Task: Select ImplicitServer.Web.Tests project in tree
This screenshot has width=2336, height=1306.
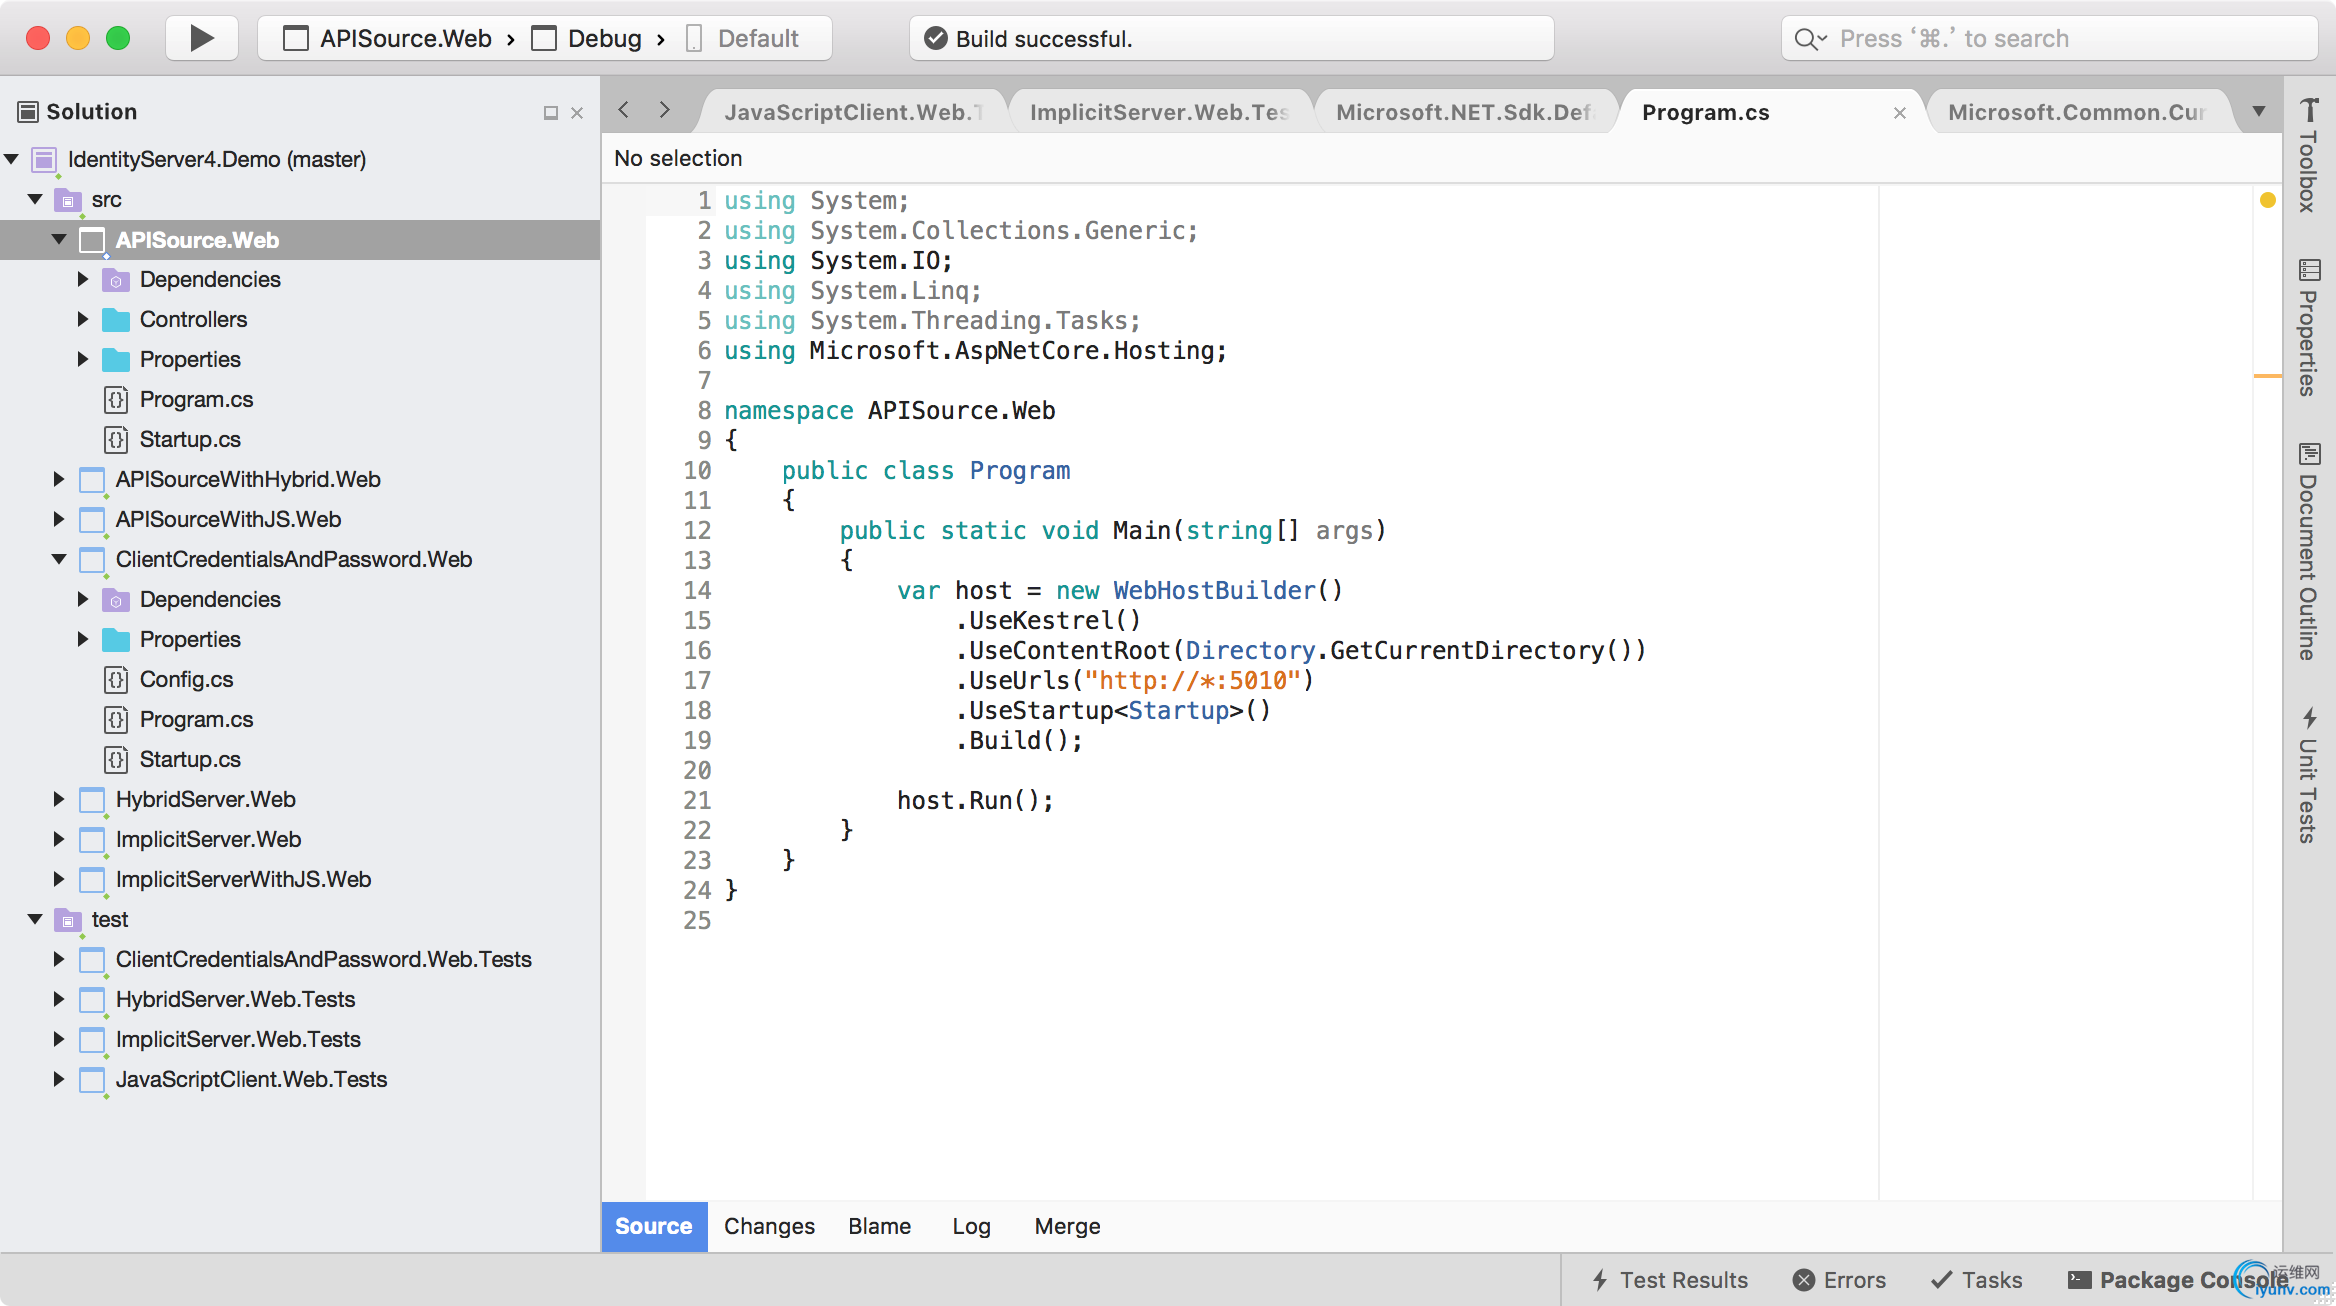Action: pos(238,1039)
